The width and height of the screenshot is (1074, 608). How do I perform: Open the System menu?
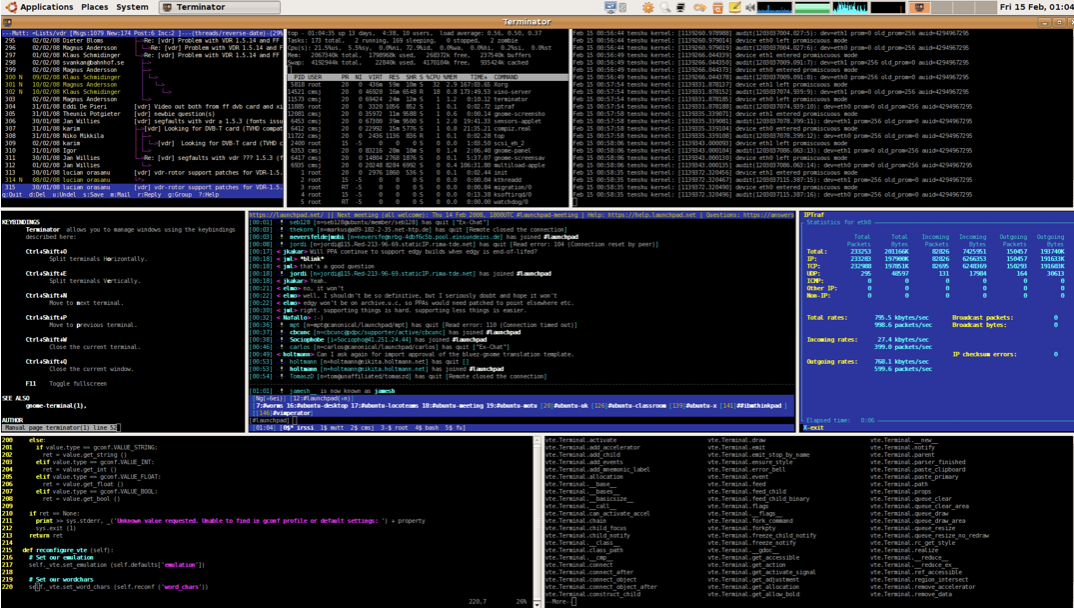pos(132,7)
